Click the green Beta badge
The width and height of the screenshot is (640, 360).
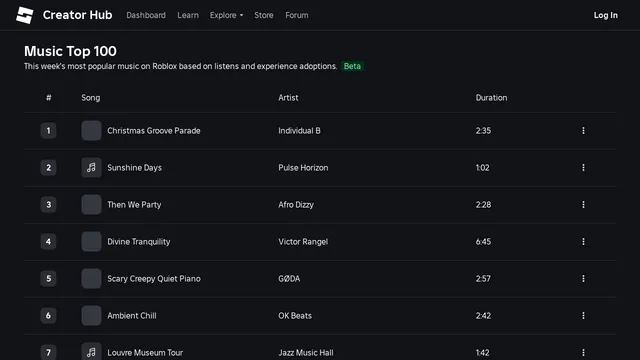352,66
